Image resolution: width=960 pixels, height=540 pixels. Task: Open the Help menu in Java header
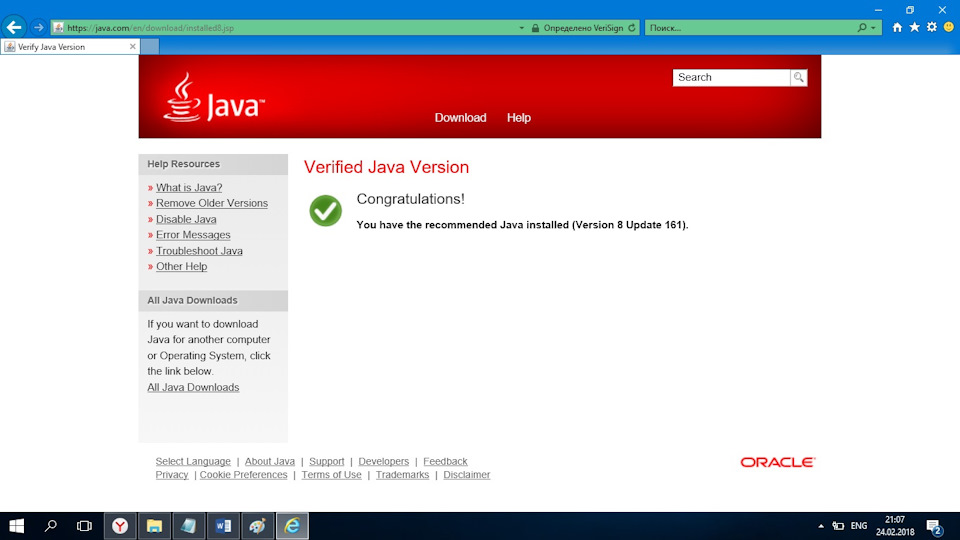pyautogui.click(x=519, y=118)
